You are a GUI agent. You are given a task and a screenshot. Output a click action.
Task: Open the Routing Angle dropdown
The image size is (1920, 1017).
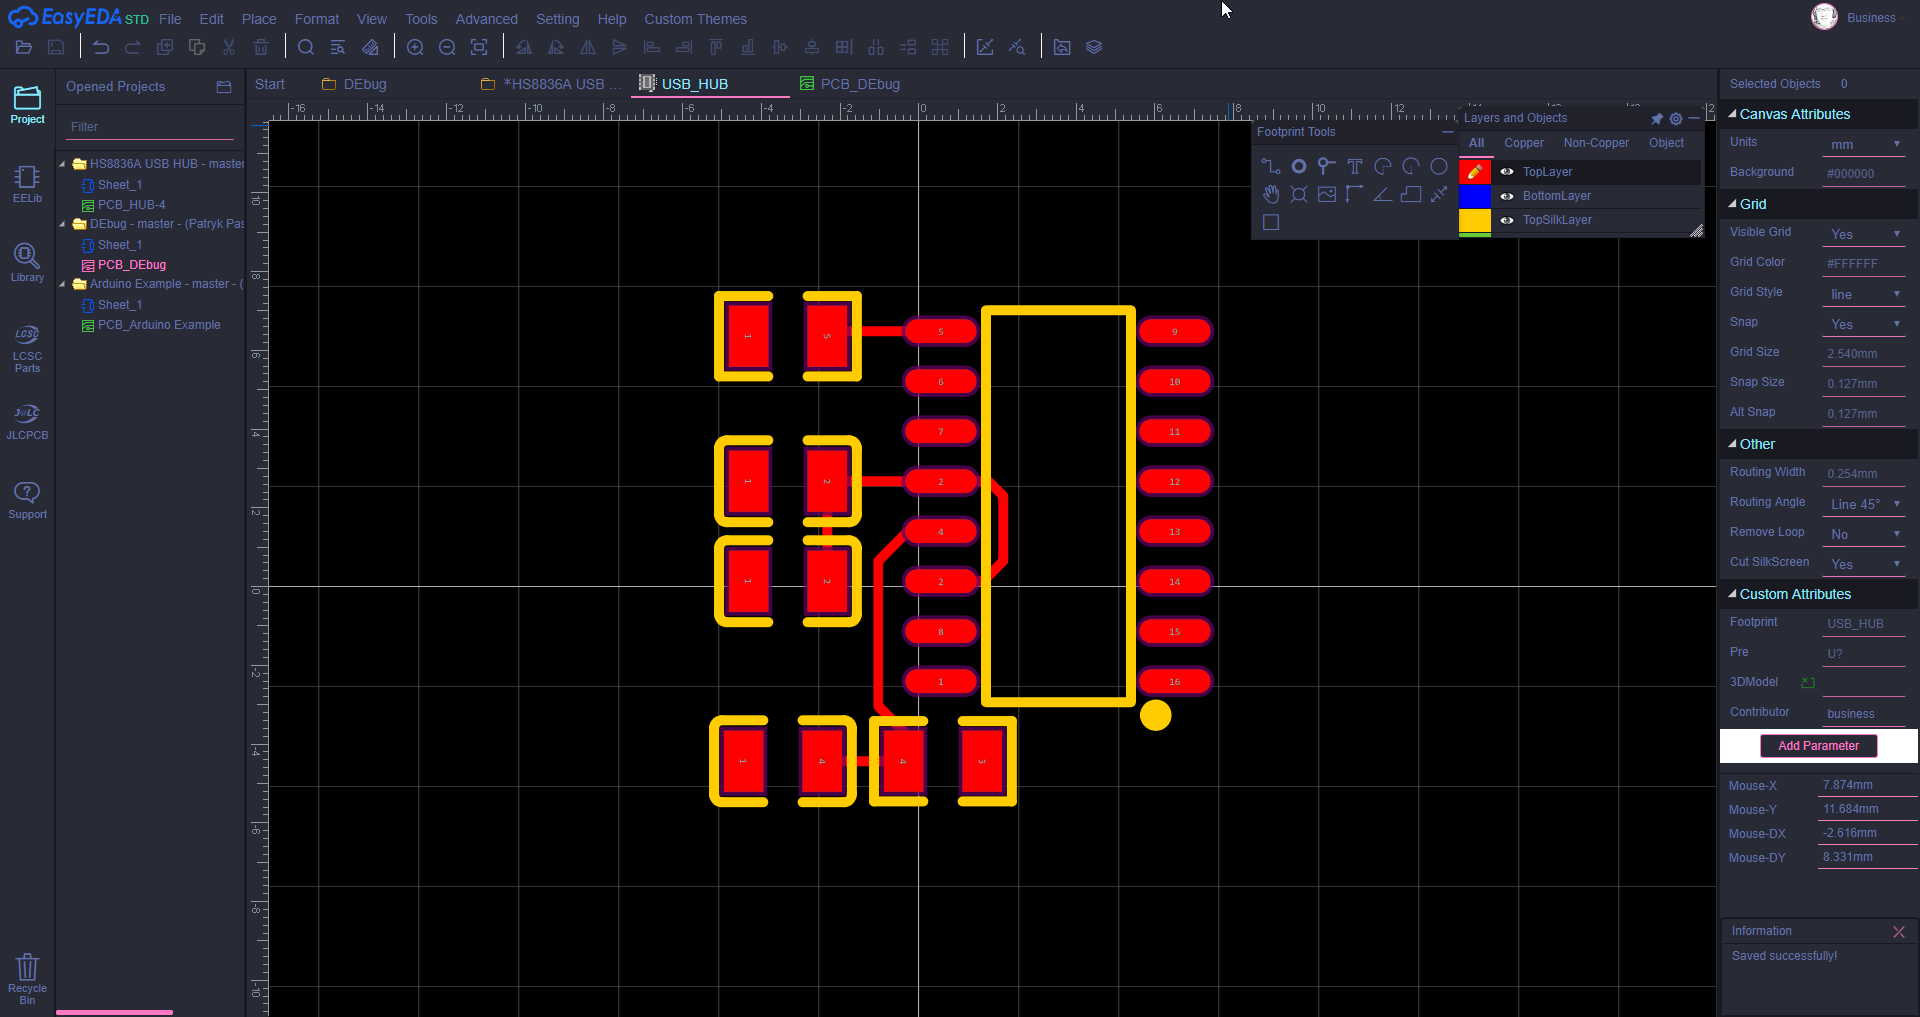coord(1865,504)
